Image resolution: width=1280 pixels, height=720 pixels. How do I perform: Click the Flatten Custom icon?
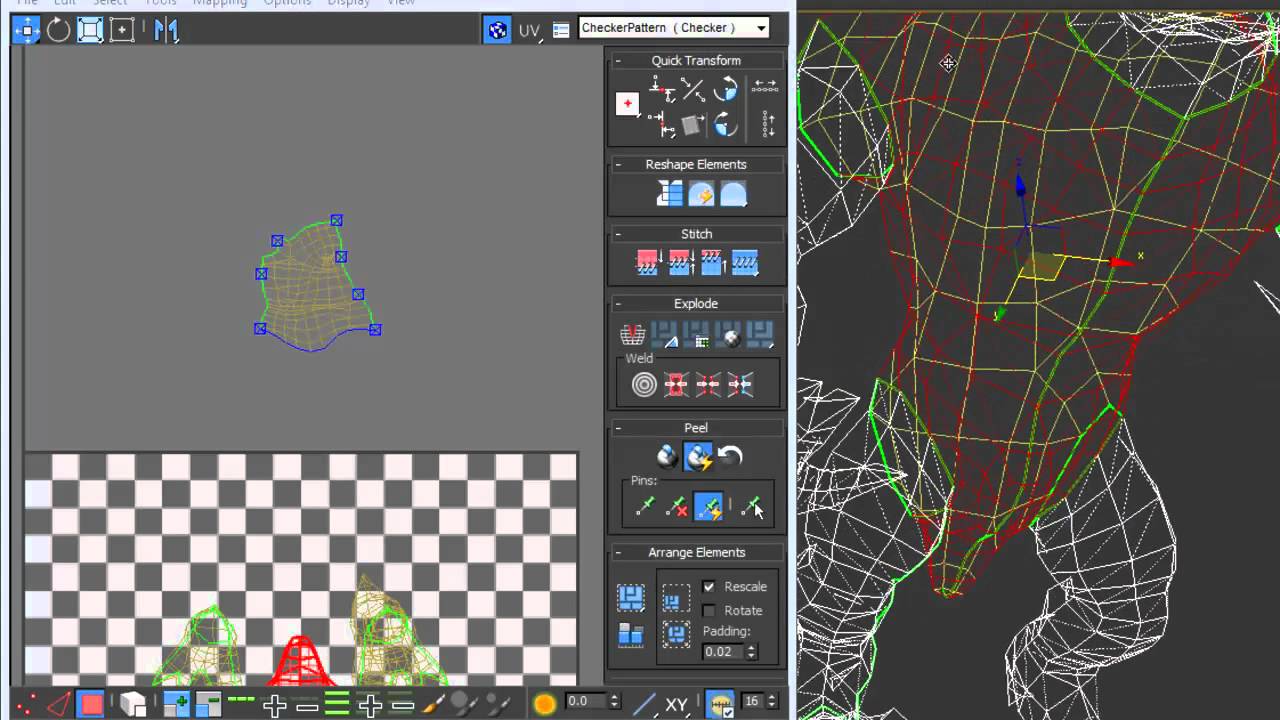pos(761,334)
